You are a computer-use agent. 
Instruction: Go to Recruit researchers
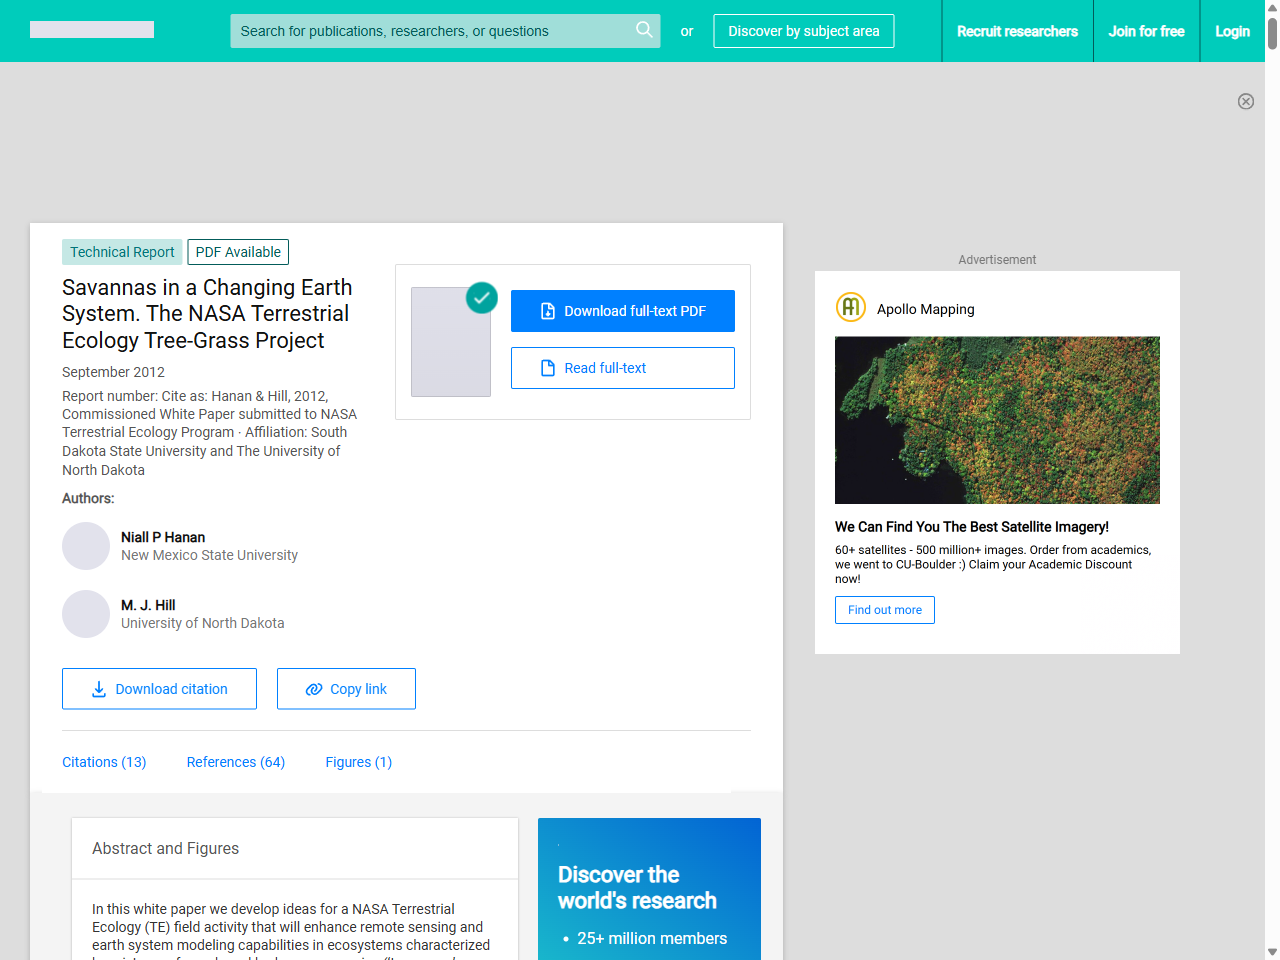[x=1017, y=31]
